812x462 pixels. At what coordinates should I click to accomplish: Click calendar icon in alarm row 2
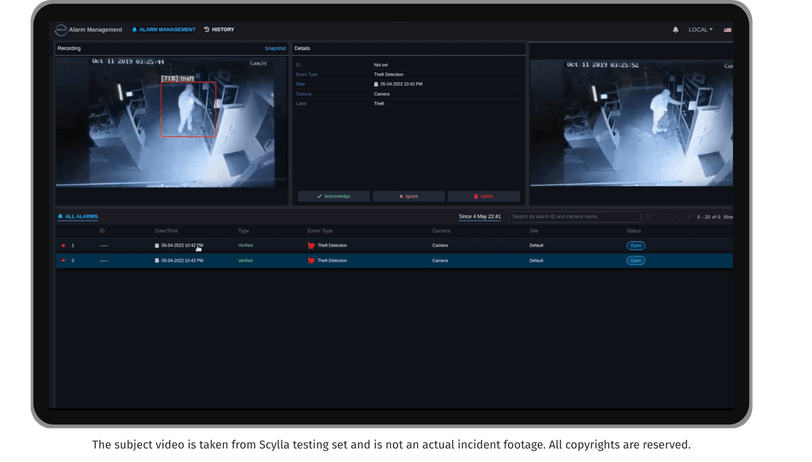click(x=157, y=261)
